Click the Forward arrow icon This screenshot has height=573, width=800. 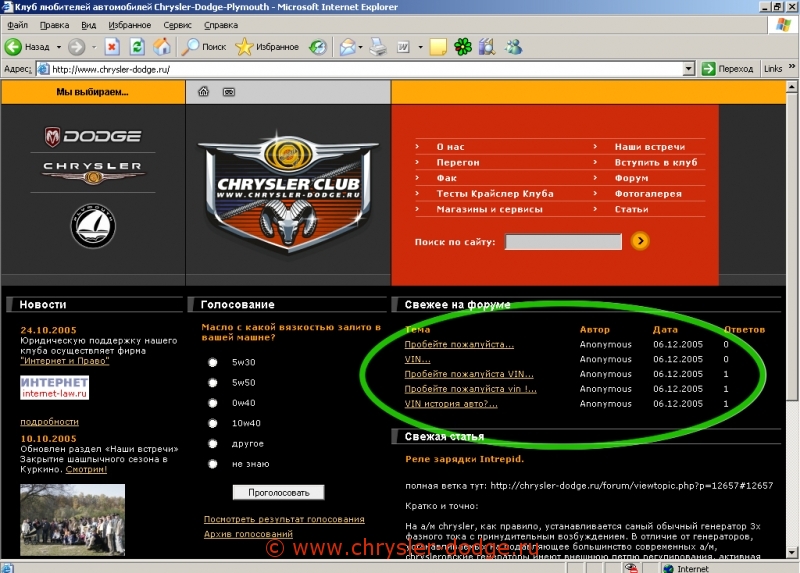click(77, 47)
